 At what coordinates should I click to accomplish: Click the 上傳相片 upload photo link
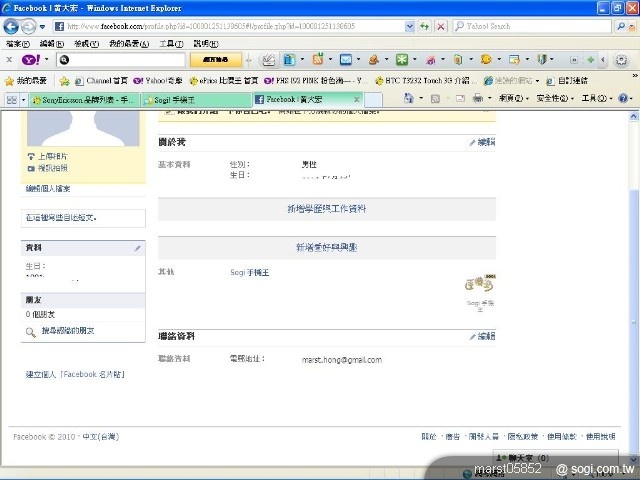point(53,156)
